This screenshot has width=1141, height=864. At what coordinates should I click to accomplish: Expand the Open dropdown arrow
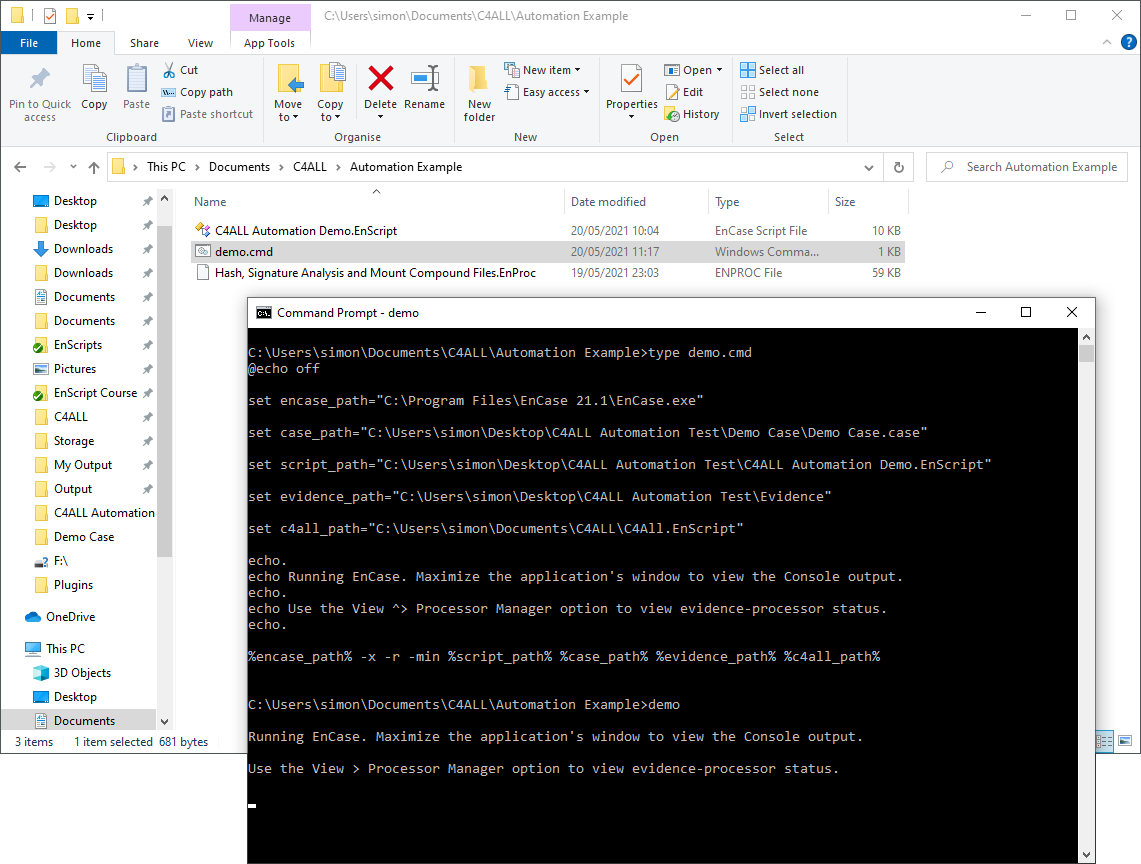pos(720,70)
